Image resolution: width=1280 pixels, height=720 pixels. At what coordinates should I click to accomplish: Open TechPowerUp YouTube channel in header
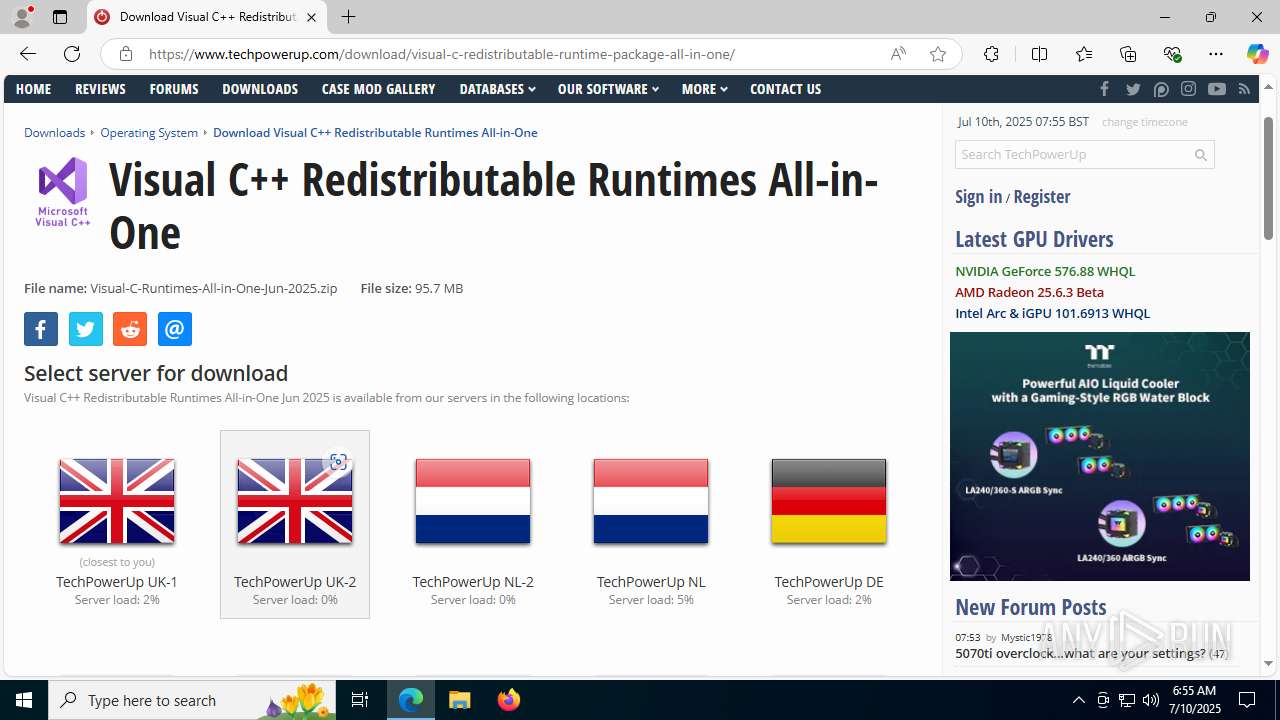coord(1216,89)
